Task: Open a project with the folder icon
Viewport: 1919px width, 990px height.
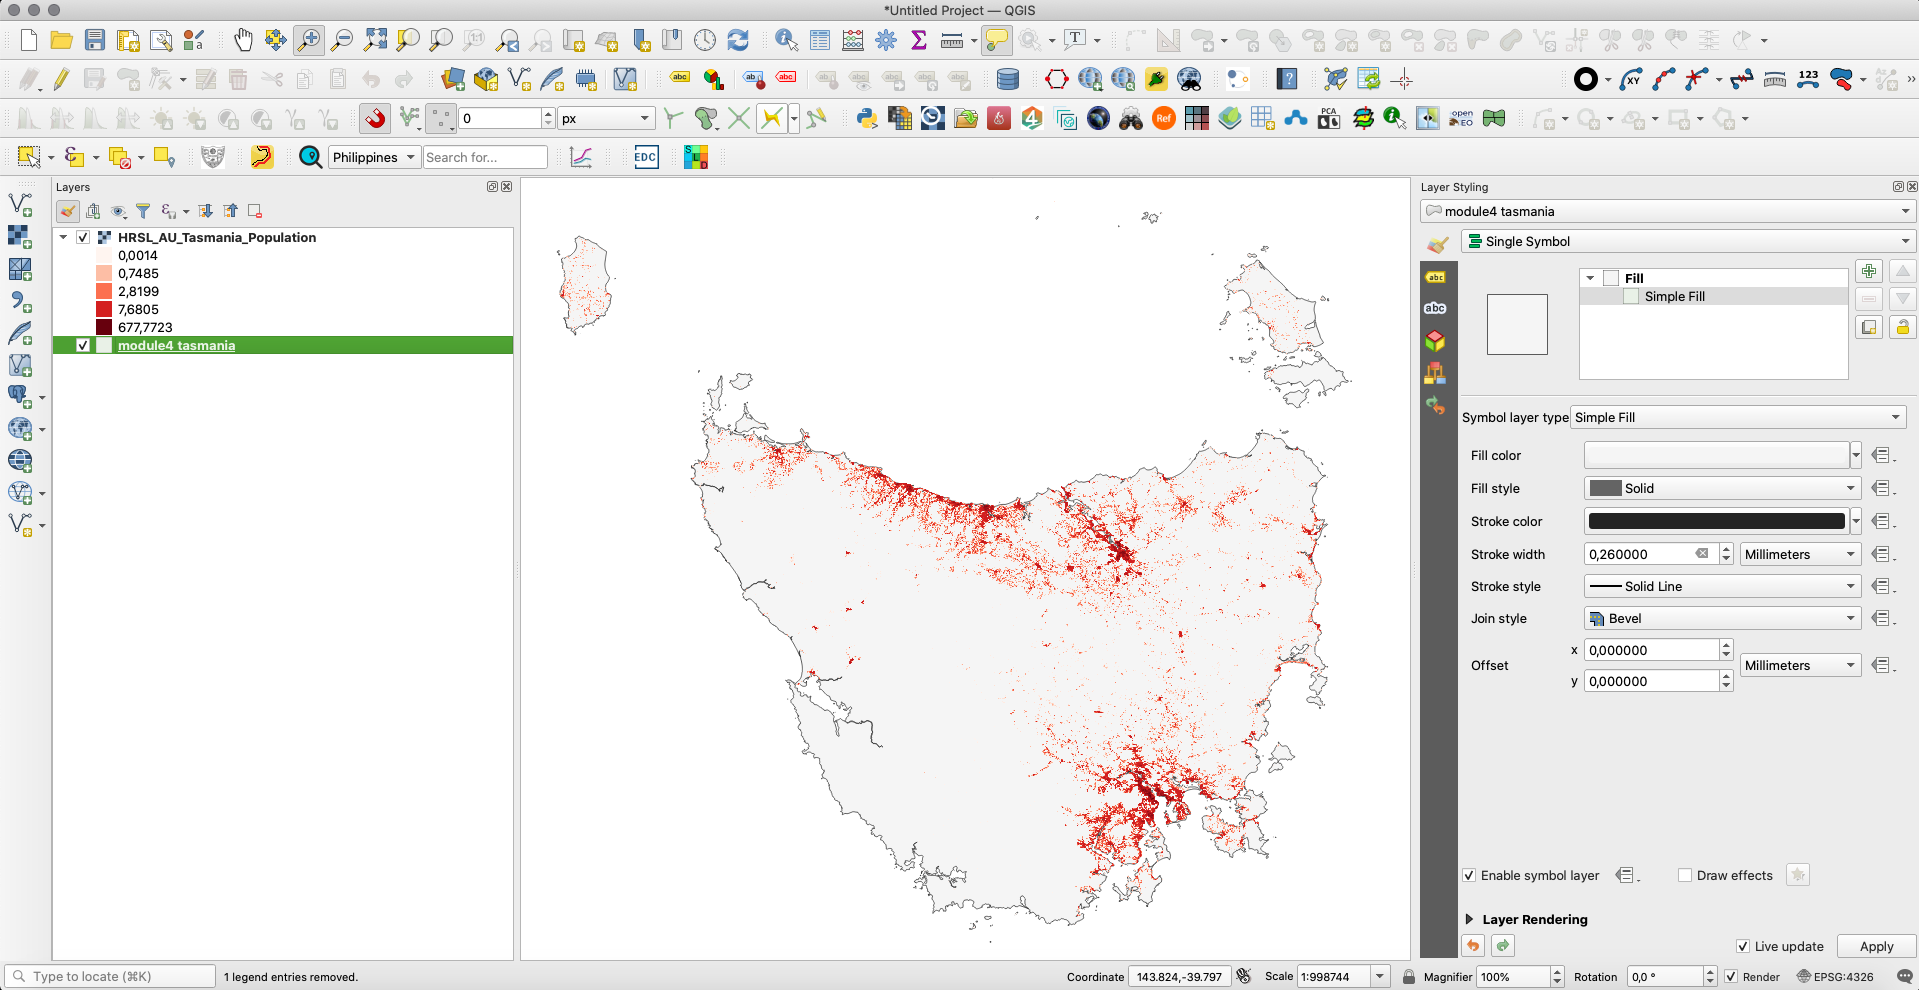Action: click(62, 40)
